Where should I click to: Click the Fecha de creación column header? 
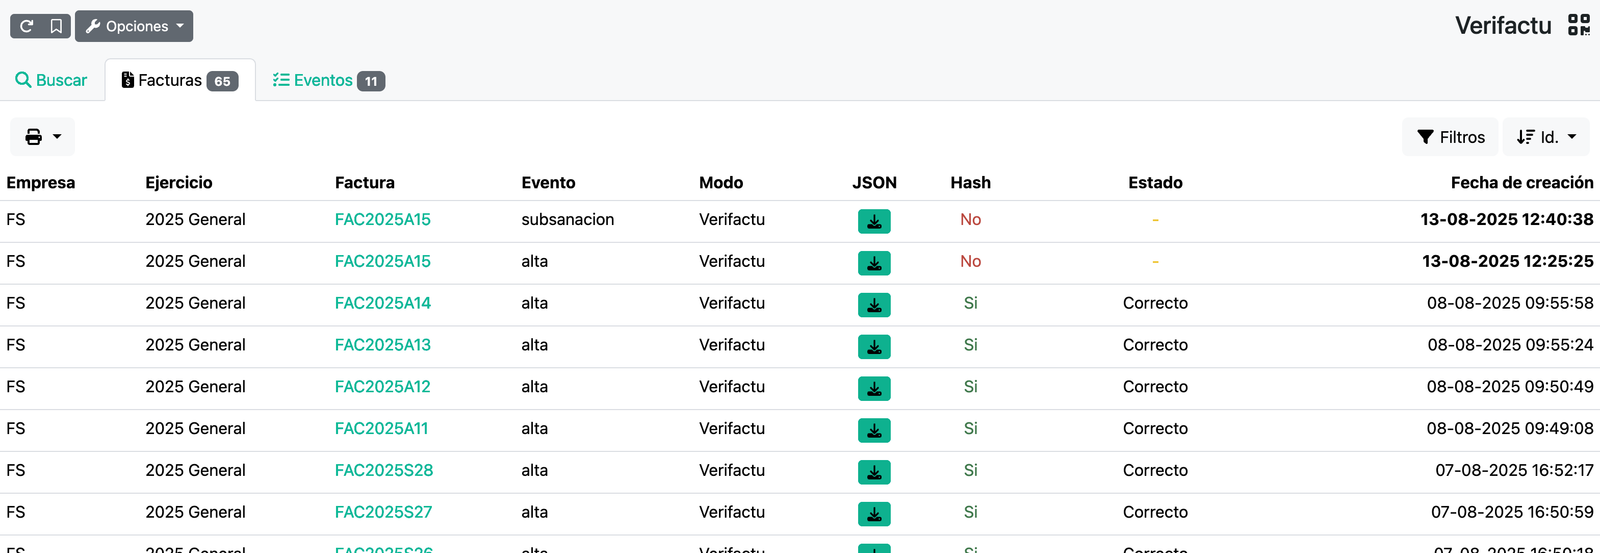1522,182
